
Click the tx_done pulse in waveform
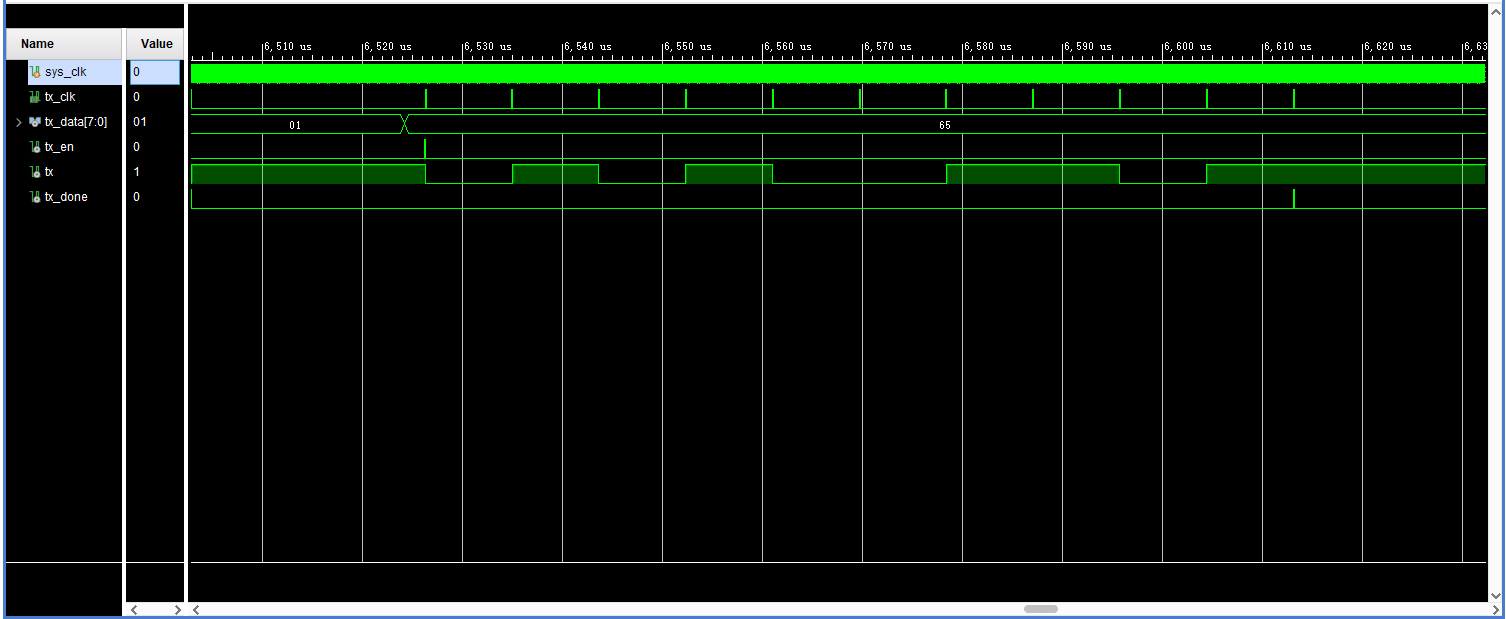tap(1294, 199)
